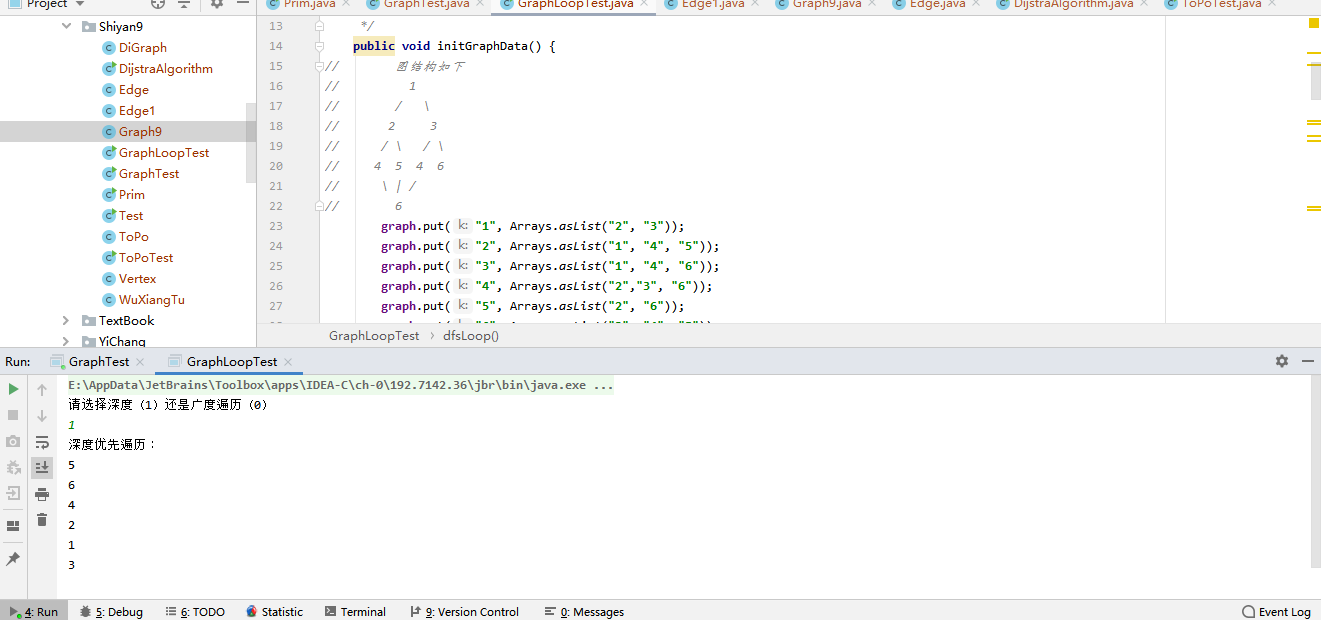Select Prim class in project tree
Screen dimensions: 1321x620
tap(132, 195)
